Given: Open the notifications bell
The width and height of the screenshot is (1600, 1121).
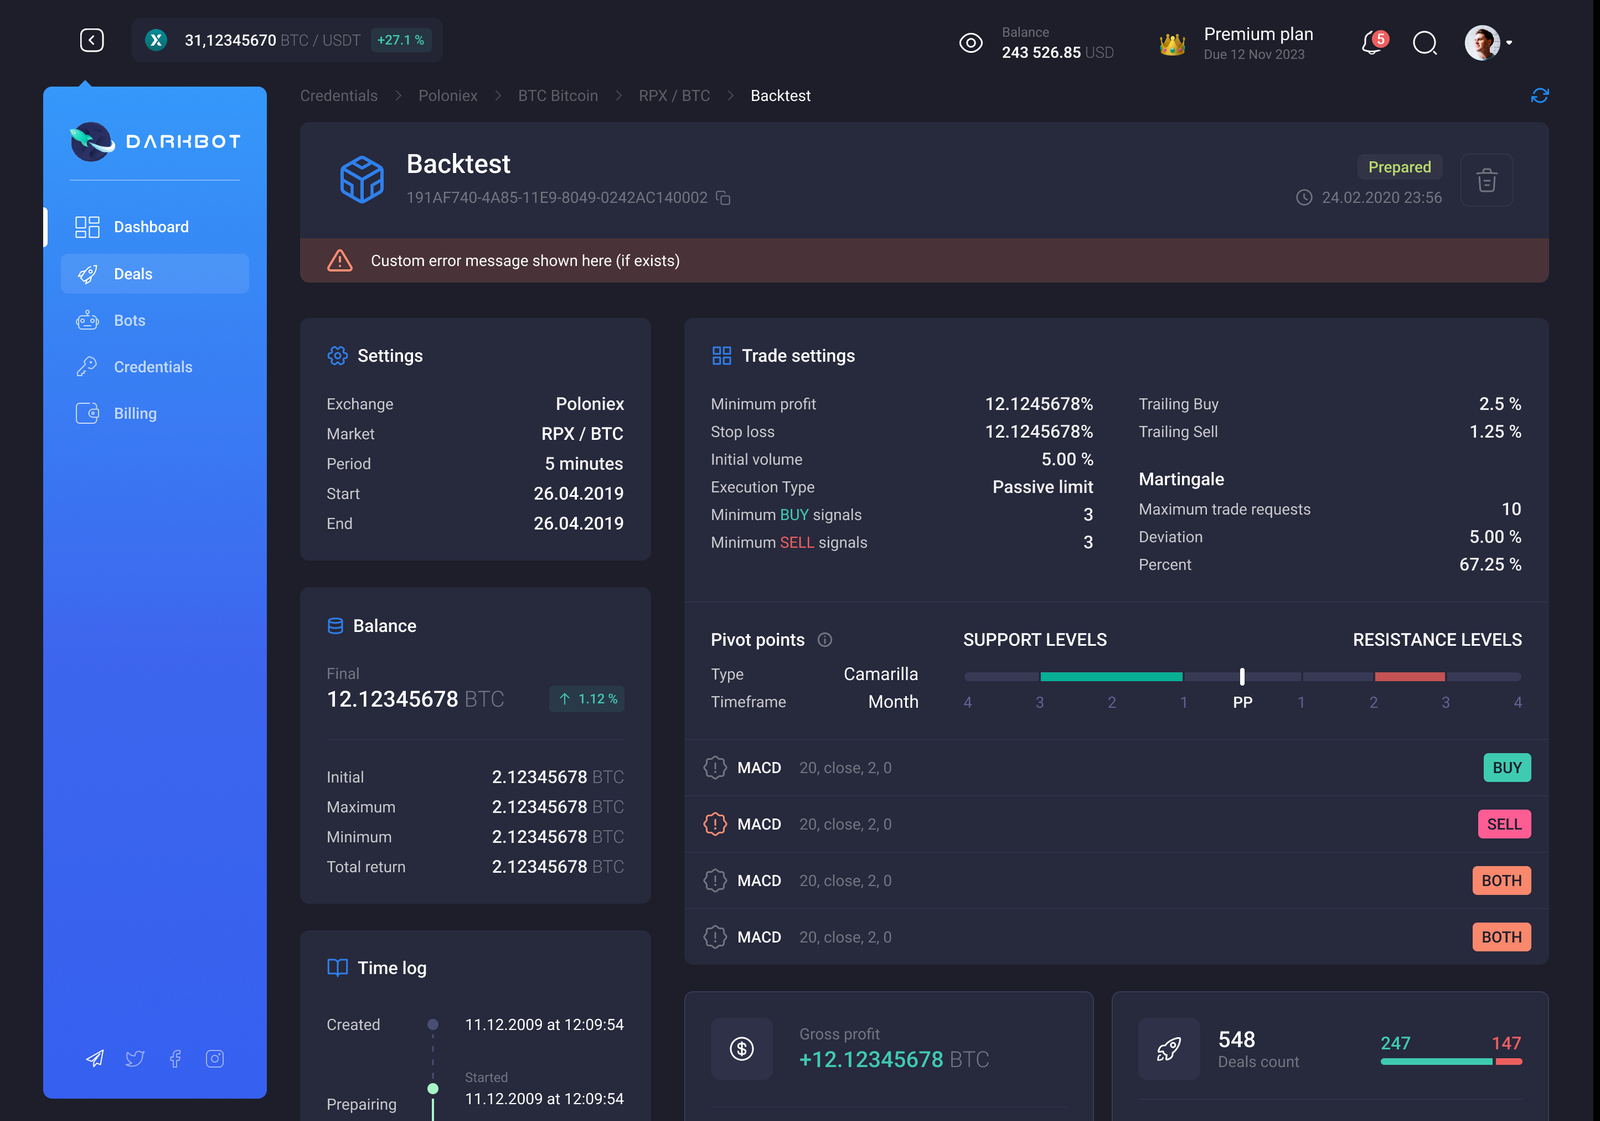Looking at the screenshot, I should [1372, 43].
